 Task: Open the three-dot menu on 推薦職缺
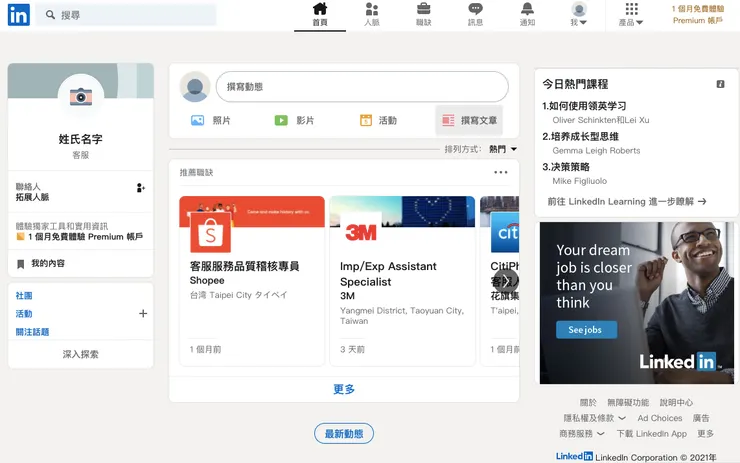click(501, 173)
